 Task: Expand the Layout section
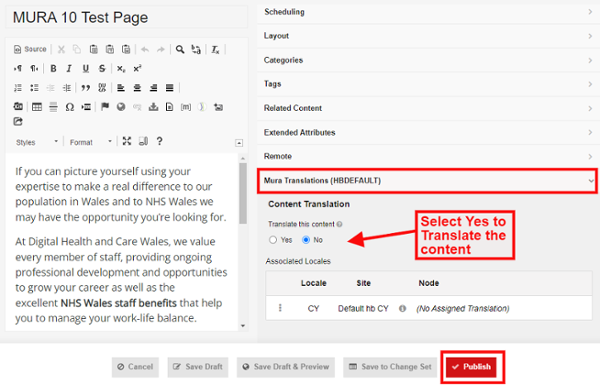click(428, 36)
